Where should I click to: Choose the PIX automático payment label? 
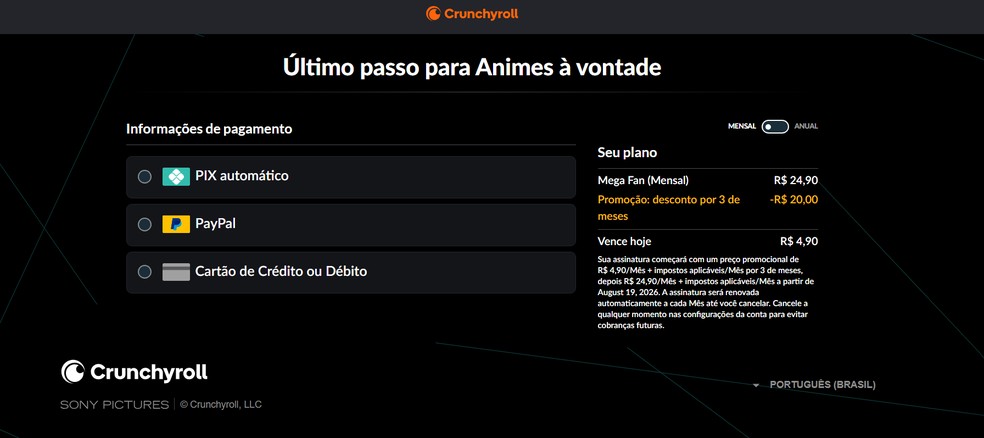click(242, 176)
